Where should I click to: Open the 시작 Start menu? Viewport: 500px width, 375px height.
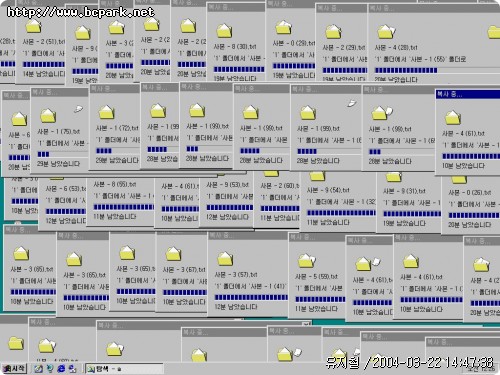coord(14,368)
